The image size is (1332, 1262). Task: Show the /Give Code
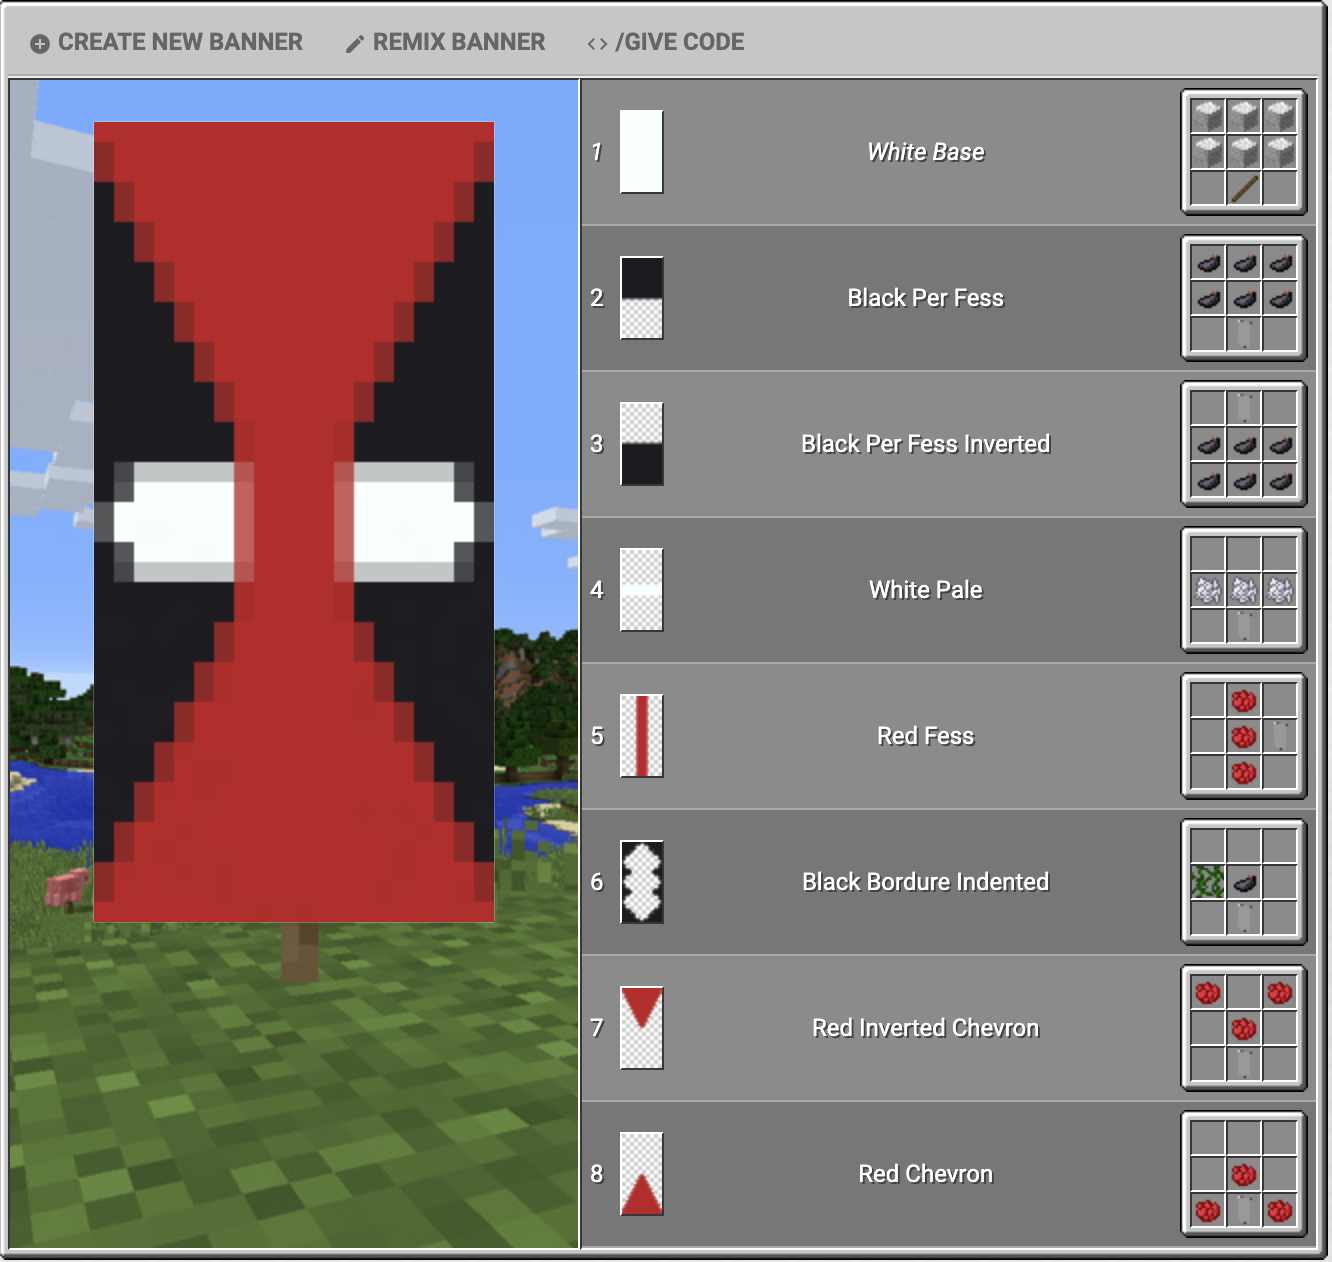point(666,42)
